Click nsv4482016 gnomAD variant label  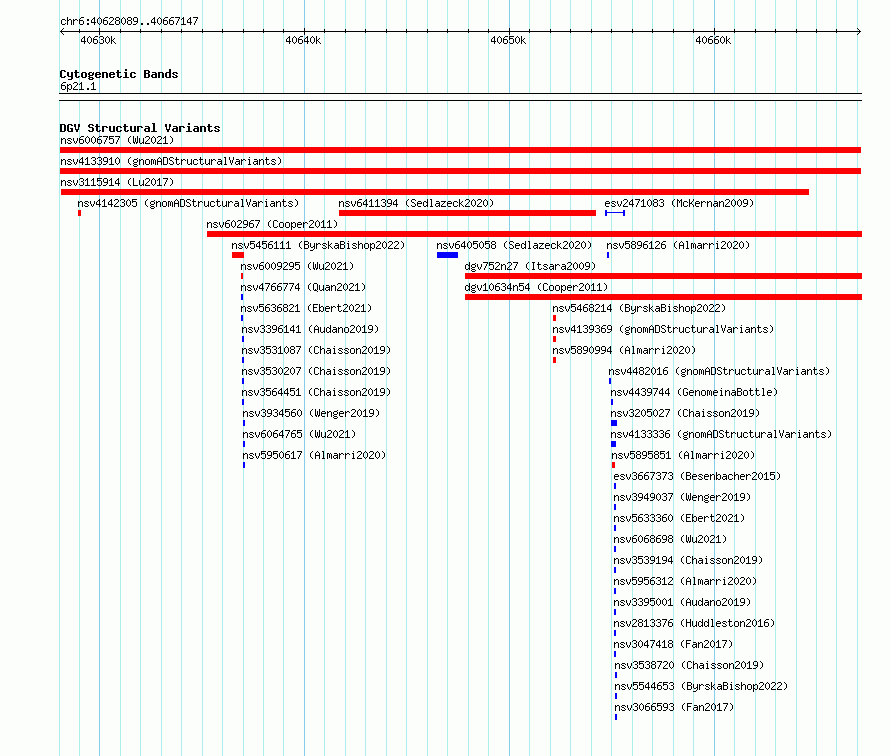click(719, 371)
